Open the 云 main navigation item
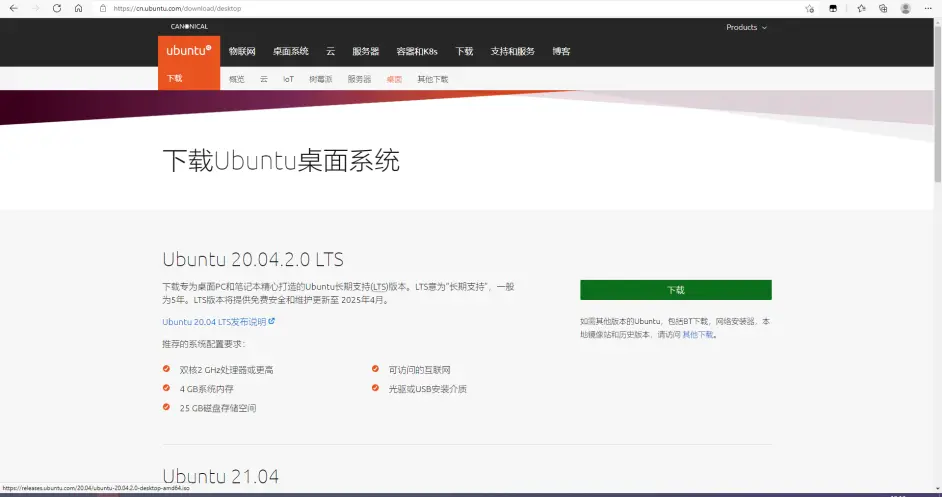Image resolution: width=942 pixels, height=497 pixels. [330, 51]
